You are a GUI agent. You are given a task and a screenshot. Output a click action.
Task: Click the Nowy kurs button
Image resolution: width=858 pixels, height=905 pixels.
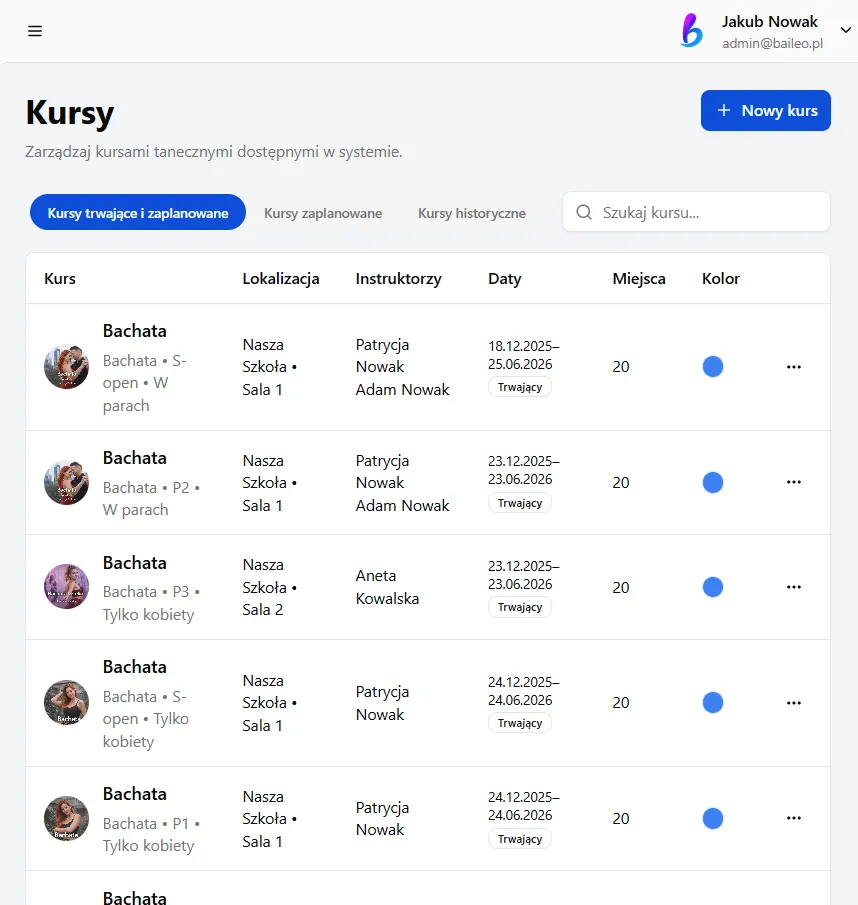pyautogui.click(x=766, y=110)
